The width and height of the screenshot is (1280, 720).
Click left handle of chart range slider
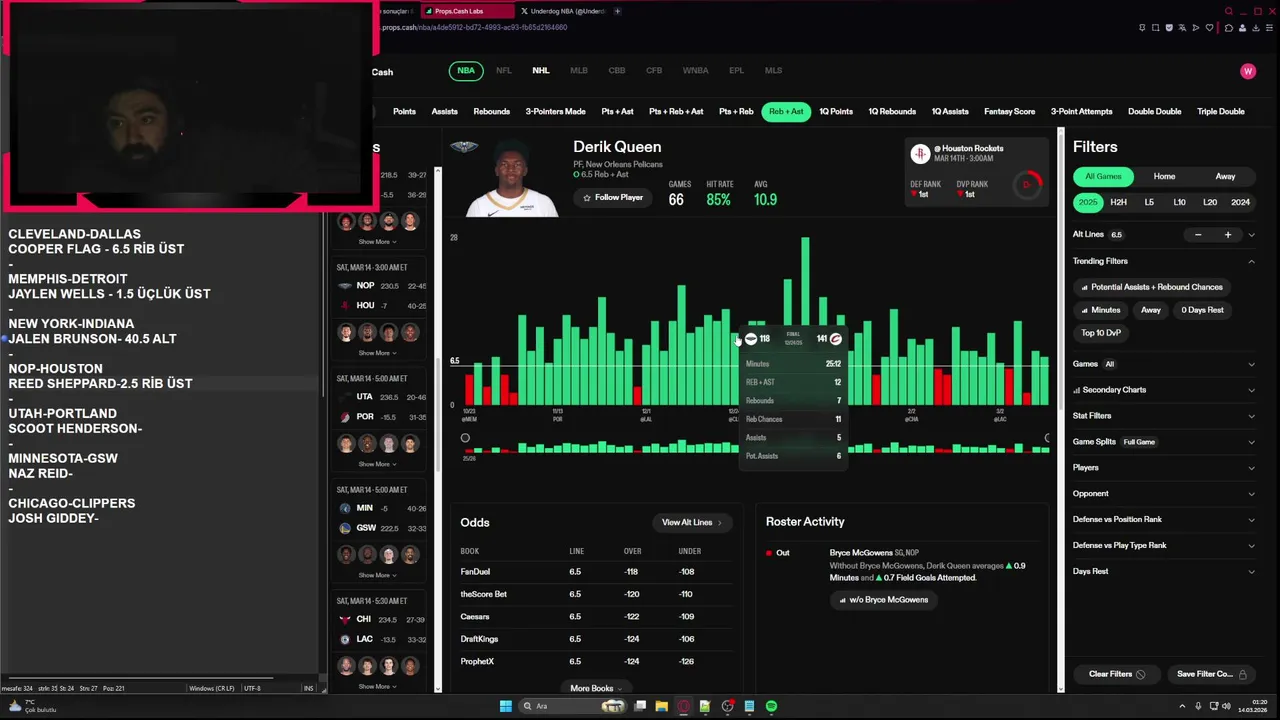(x=465, y=438)
